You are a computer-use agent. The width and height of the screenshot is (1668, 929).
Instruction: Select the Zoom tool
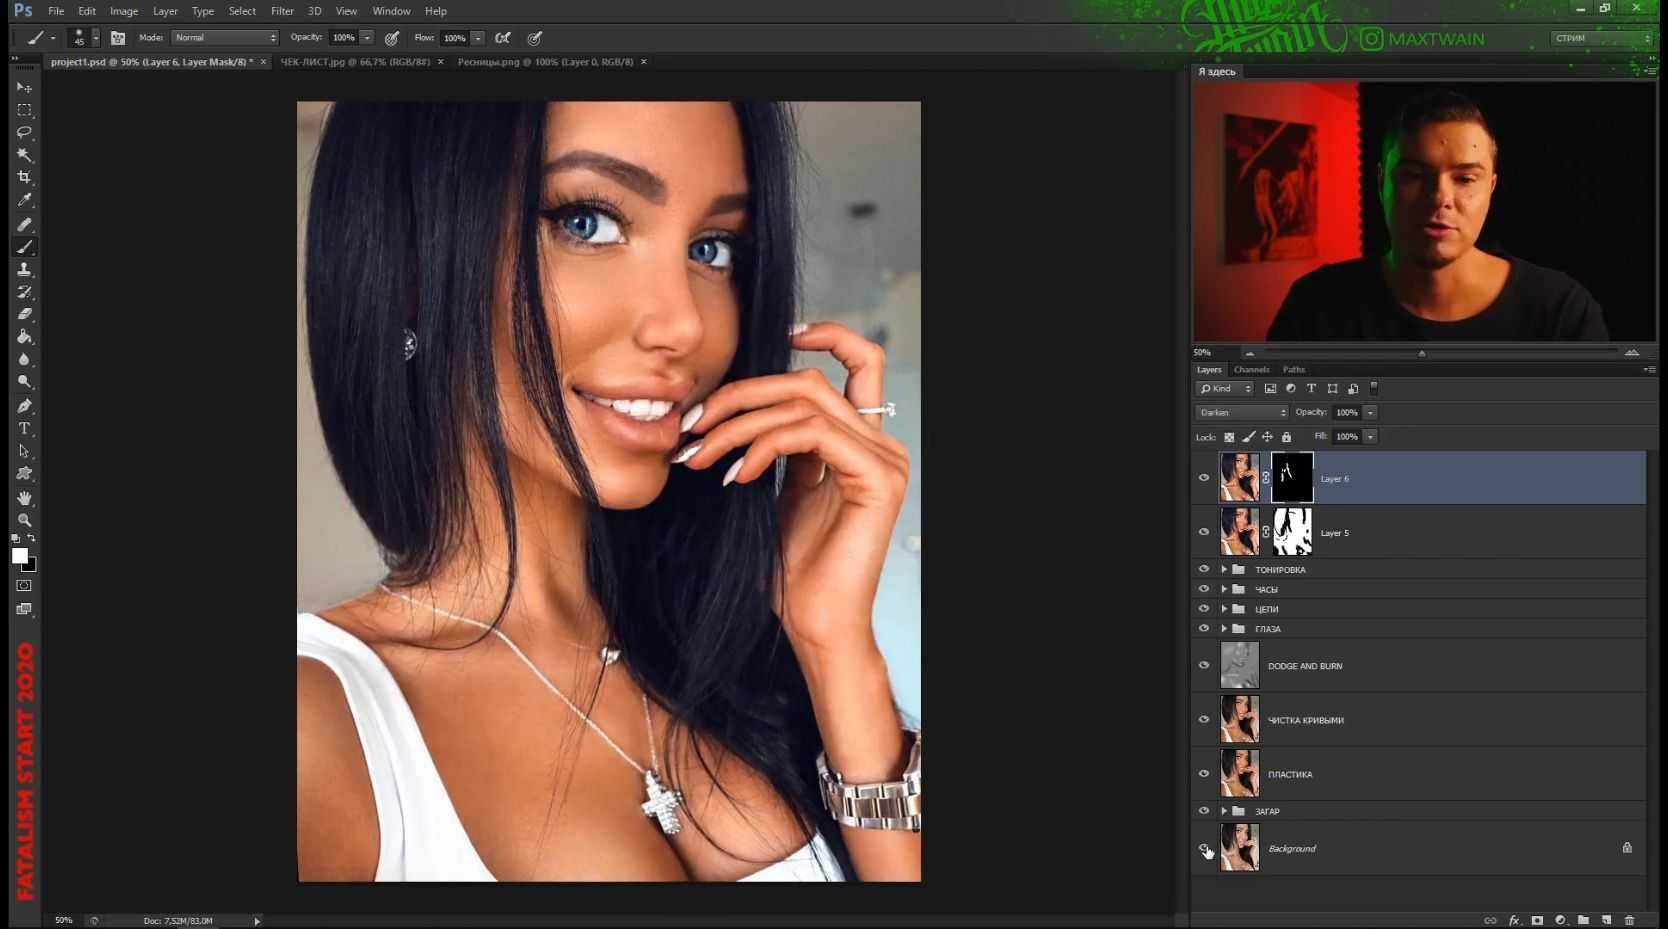[x=24, y=520]
